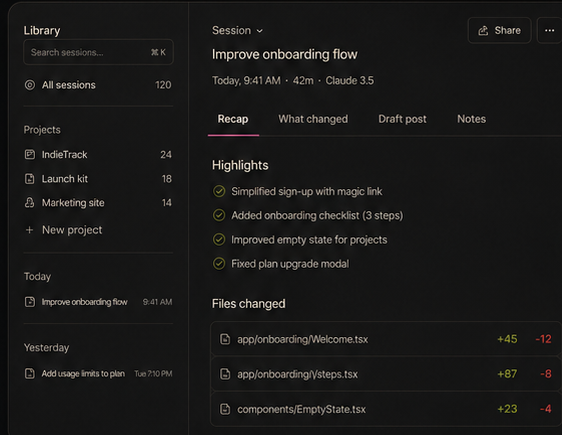Click the Improve onboarding flow session icon

[30, 302]
